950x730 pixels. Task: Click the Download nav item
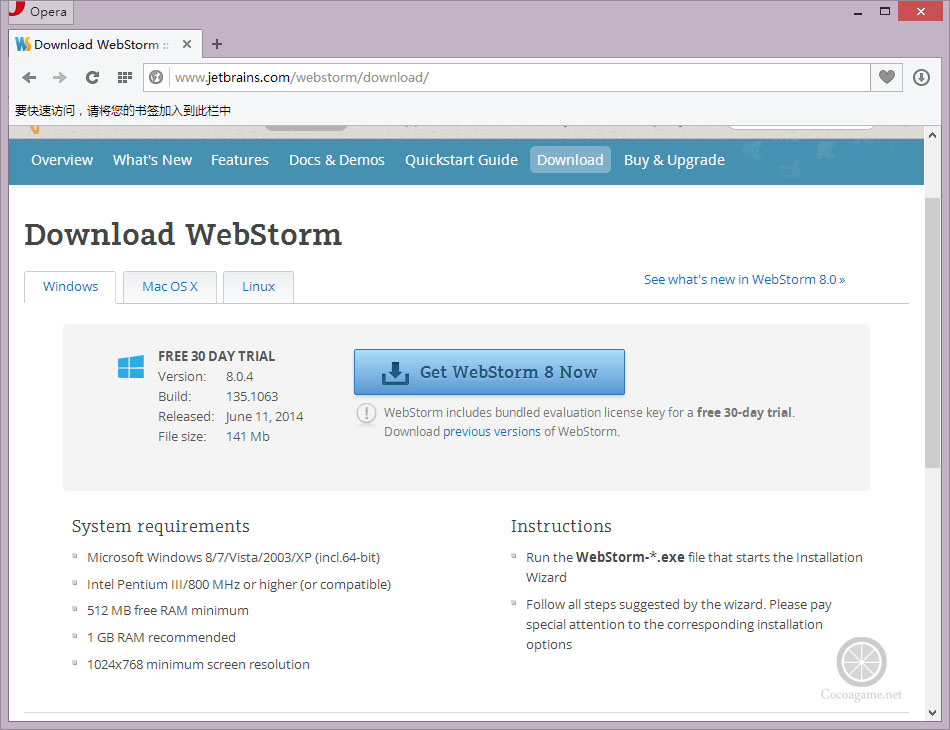[570, 160]
